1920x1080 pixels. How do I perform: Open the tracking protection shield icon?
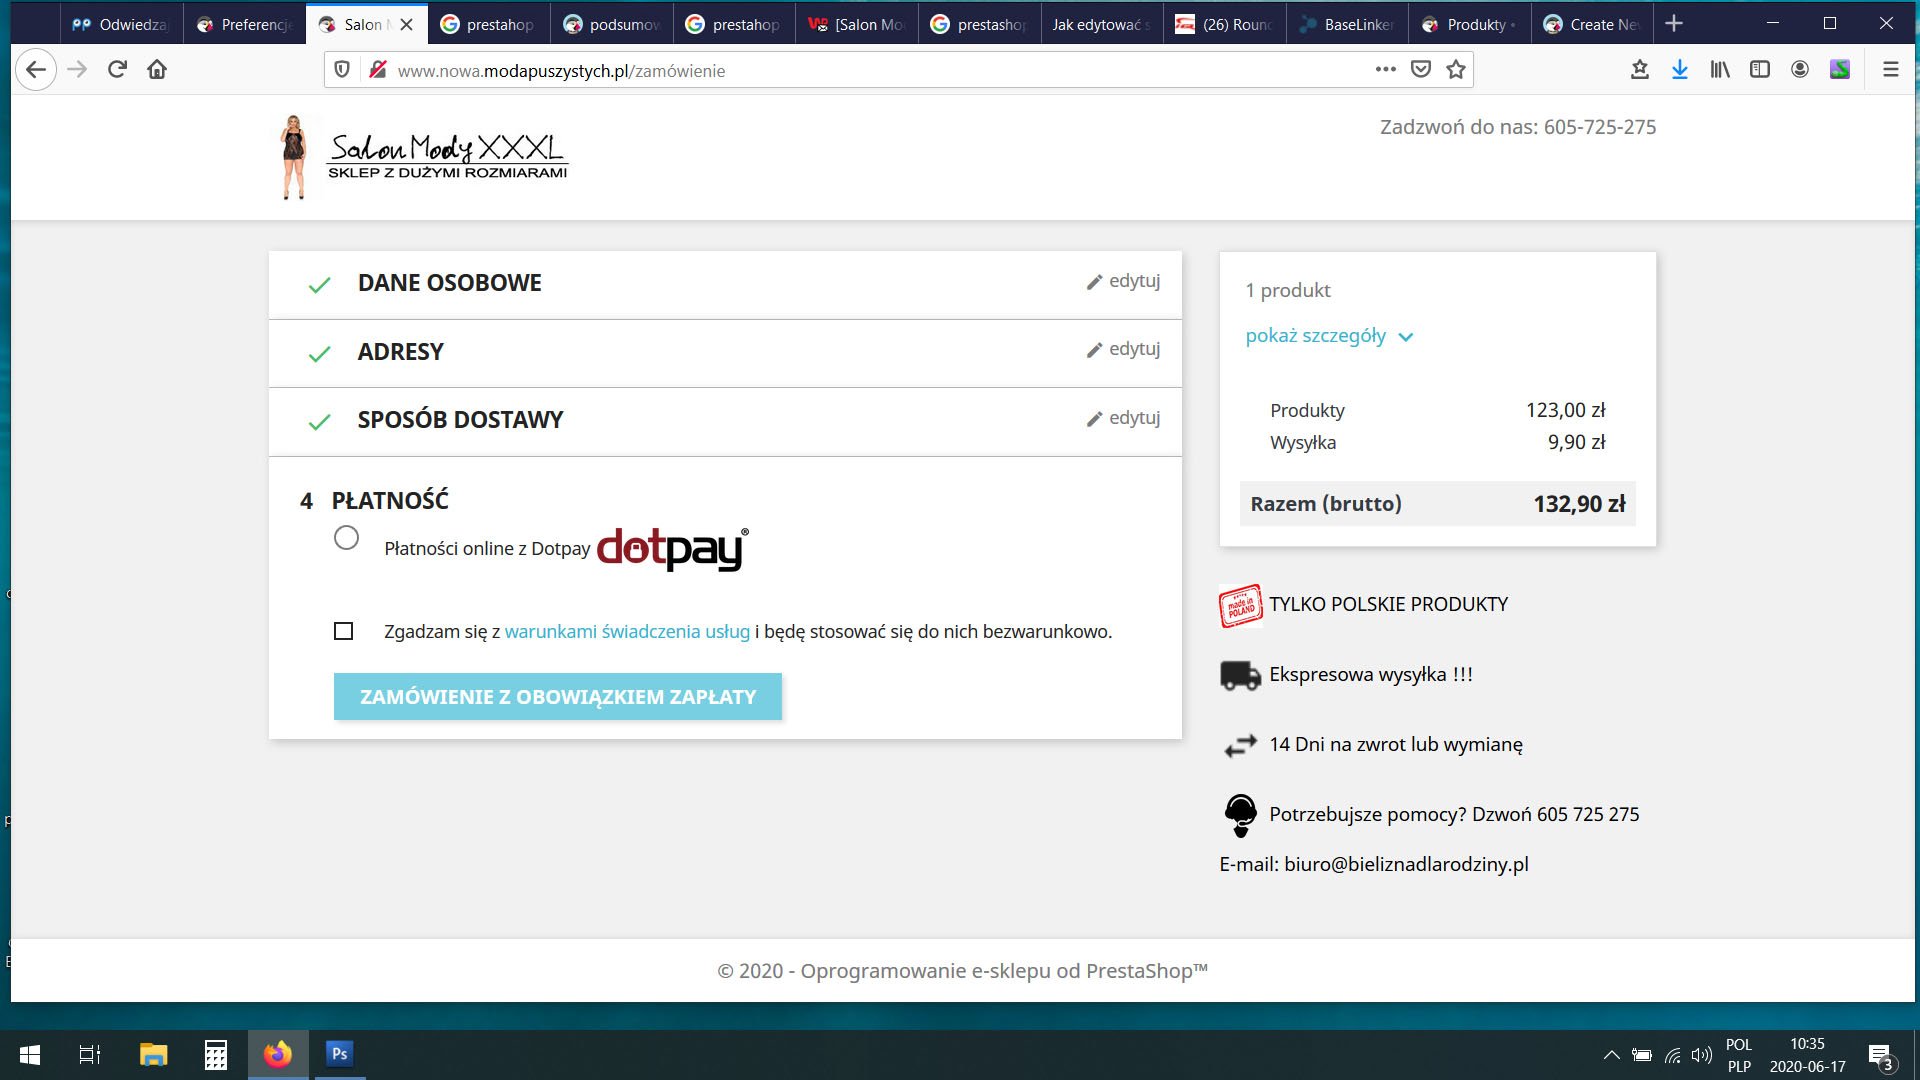point(342,69)
